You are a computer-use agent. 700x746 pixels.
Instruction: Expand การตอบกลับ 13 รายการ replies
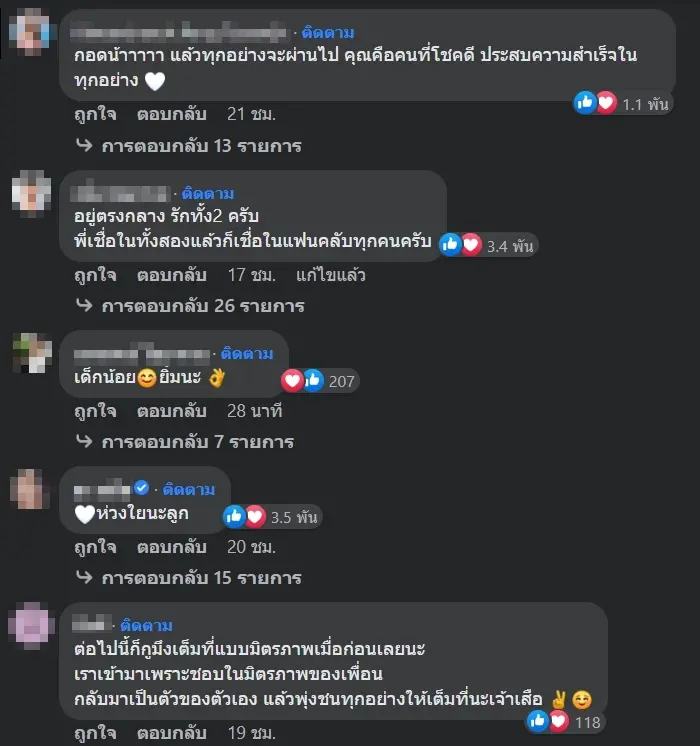click(x=188, y=146)
